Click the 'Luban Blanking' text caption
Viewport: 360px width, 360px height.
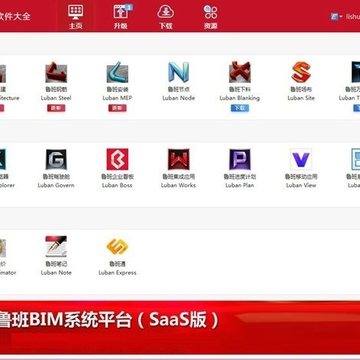[x=240, y=98]
